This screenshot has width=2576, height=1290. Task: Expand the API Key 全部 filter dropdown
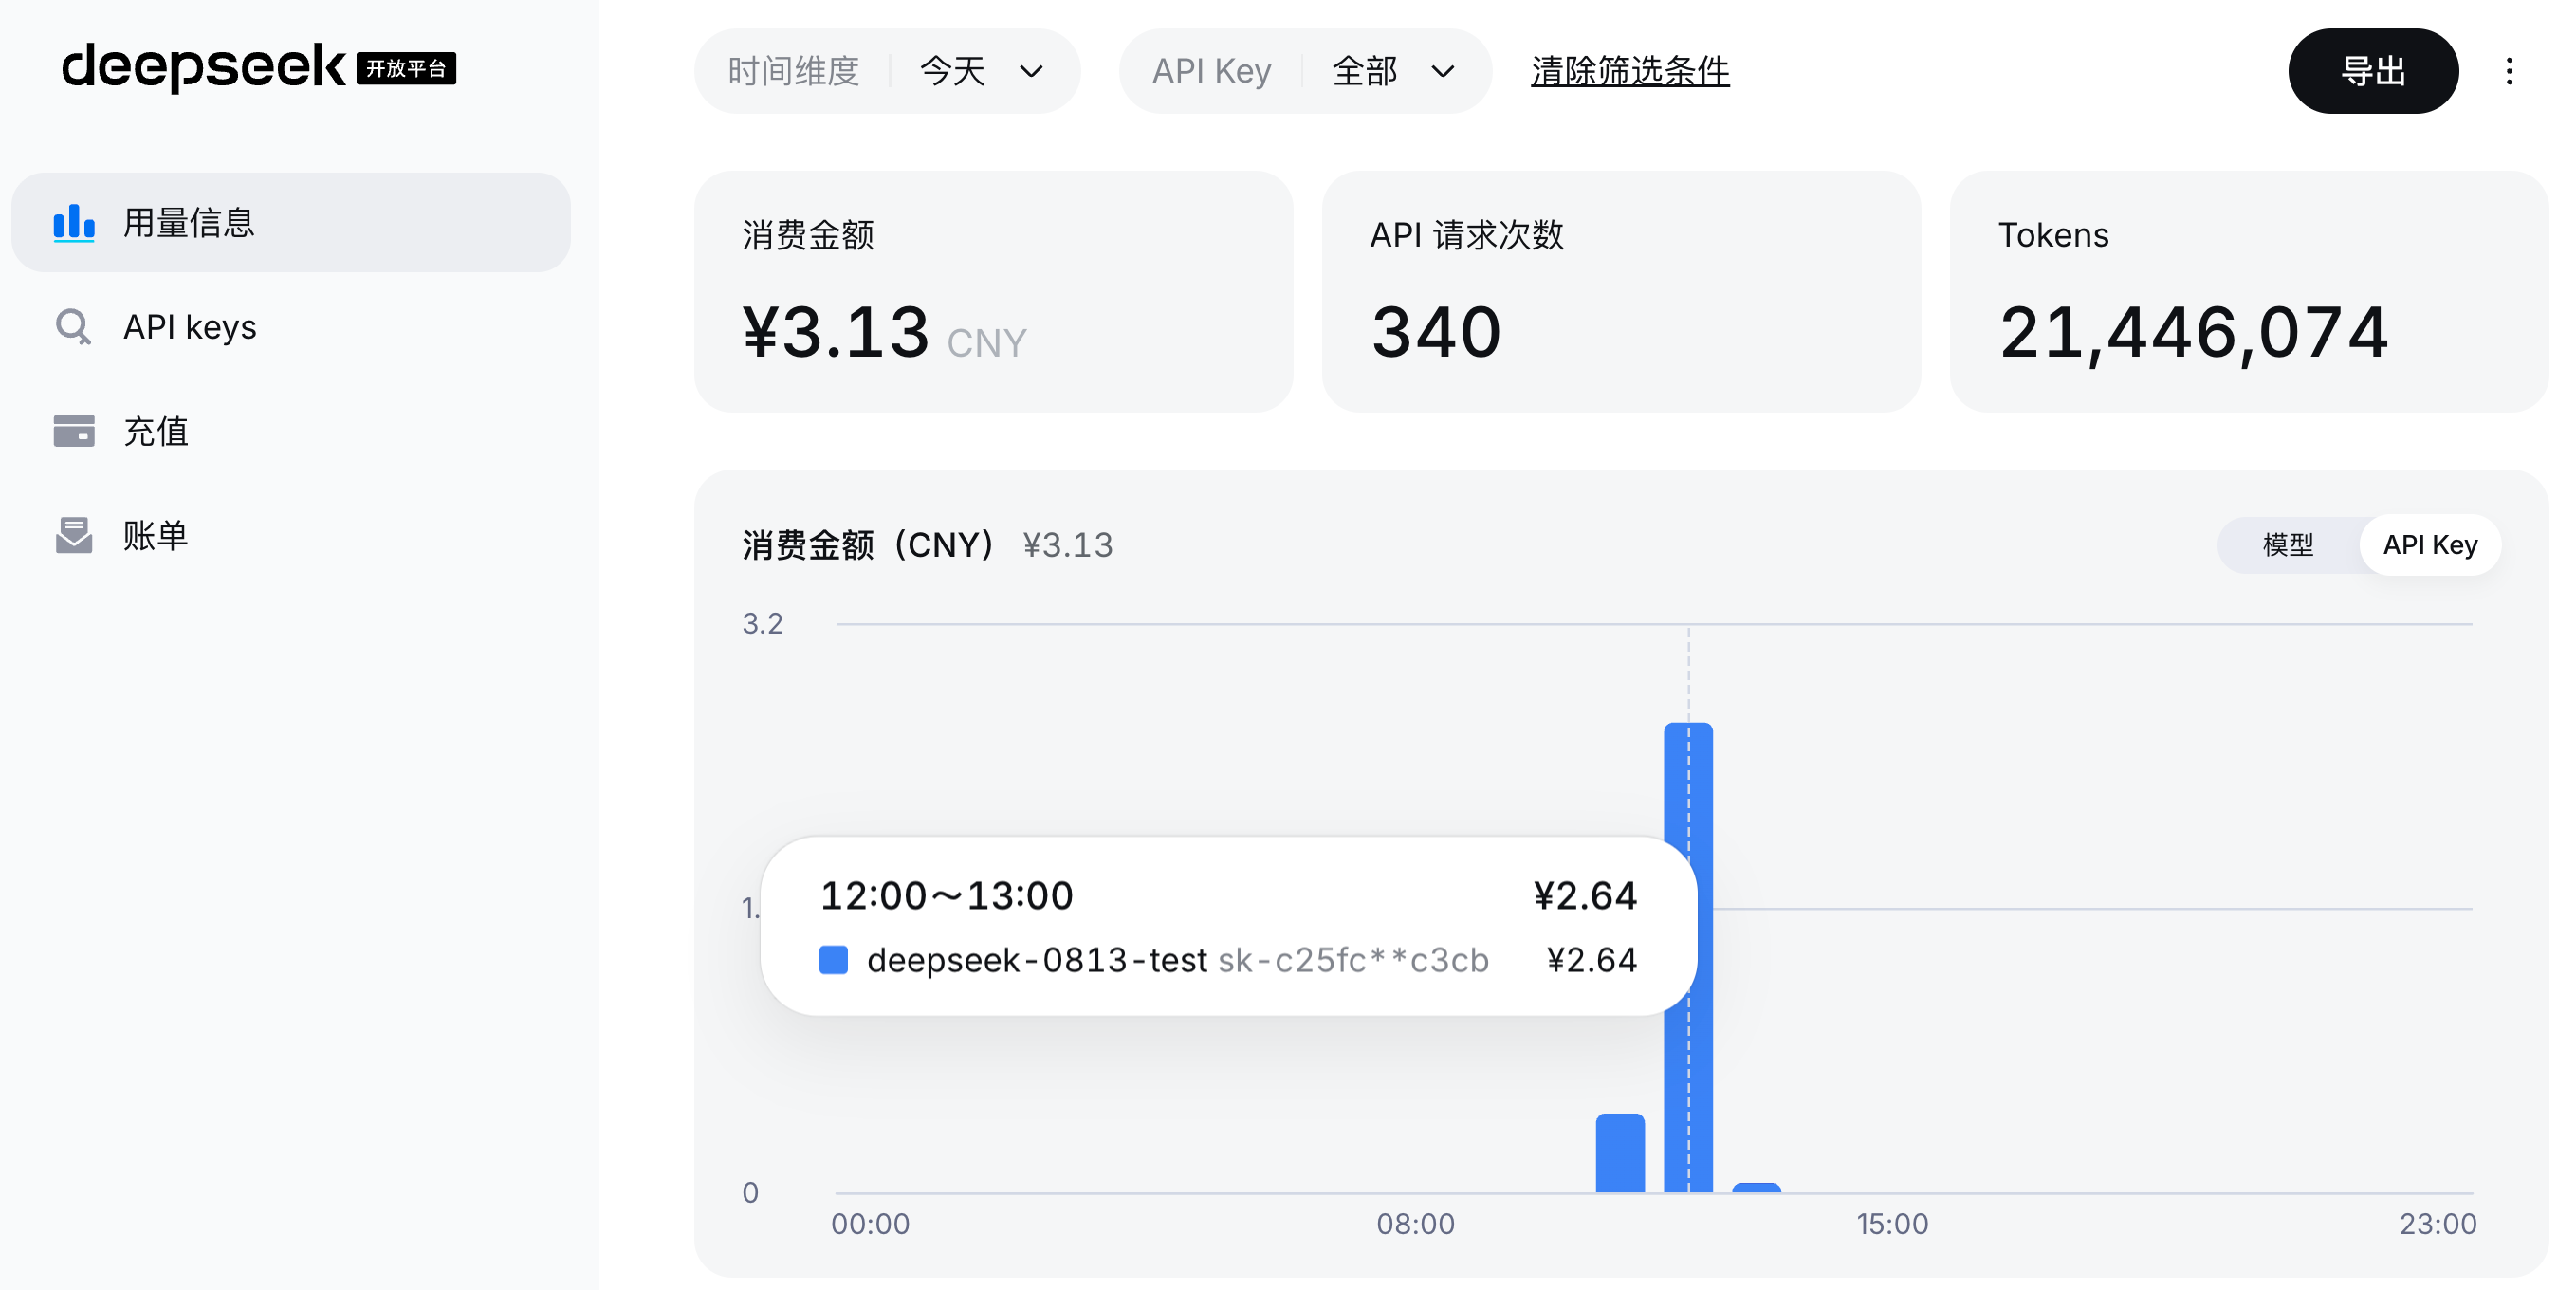click(1305, 71)
